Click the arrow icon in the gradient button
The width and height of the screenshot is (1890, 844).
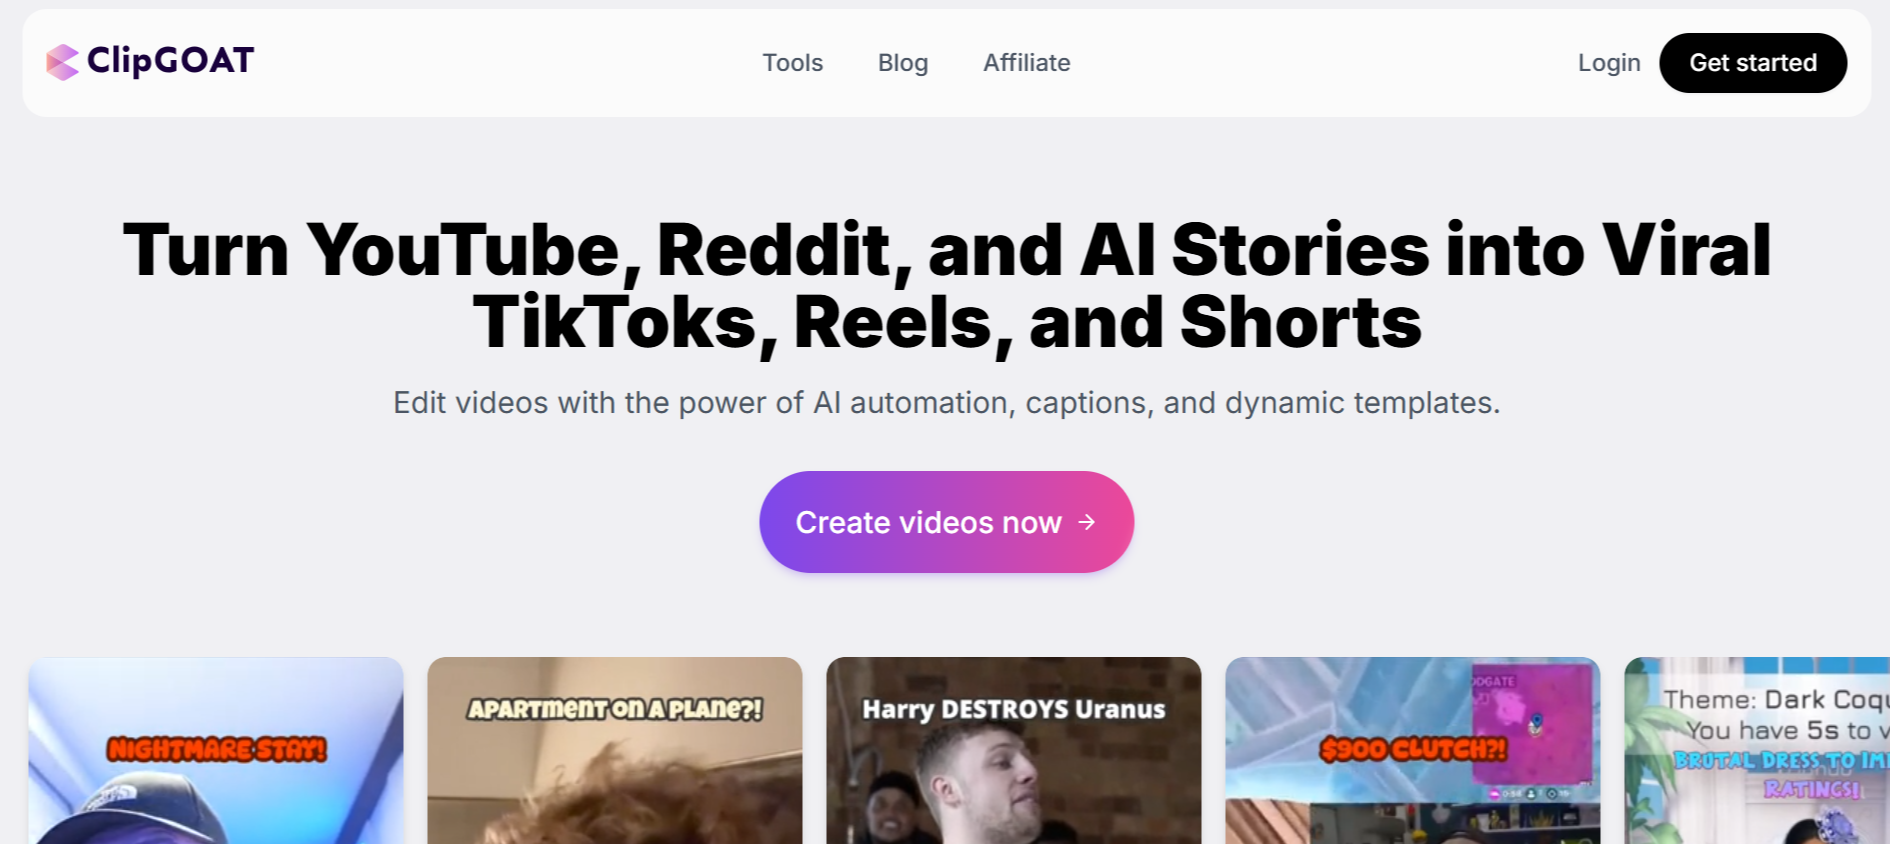coord(1087,522)
